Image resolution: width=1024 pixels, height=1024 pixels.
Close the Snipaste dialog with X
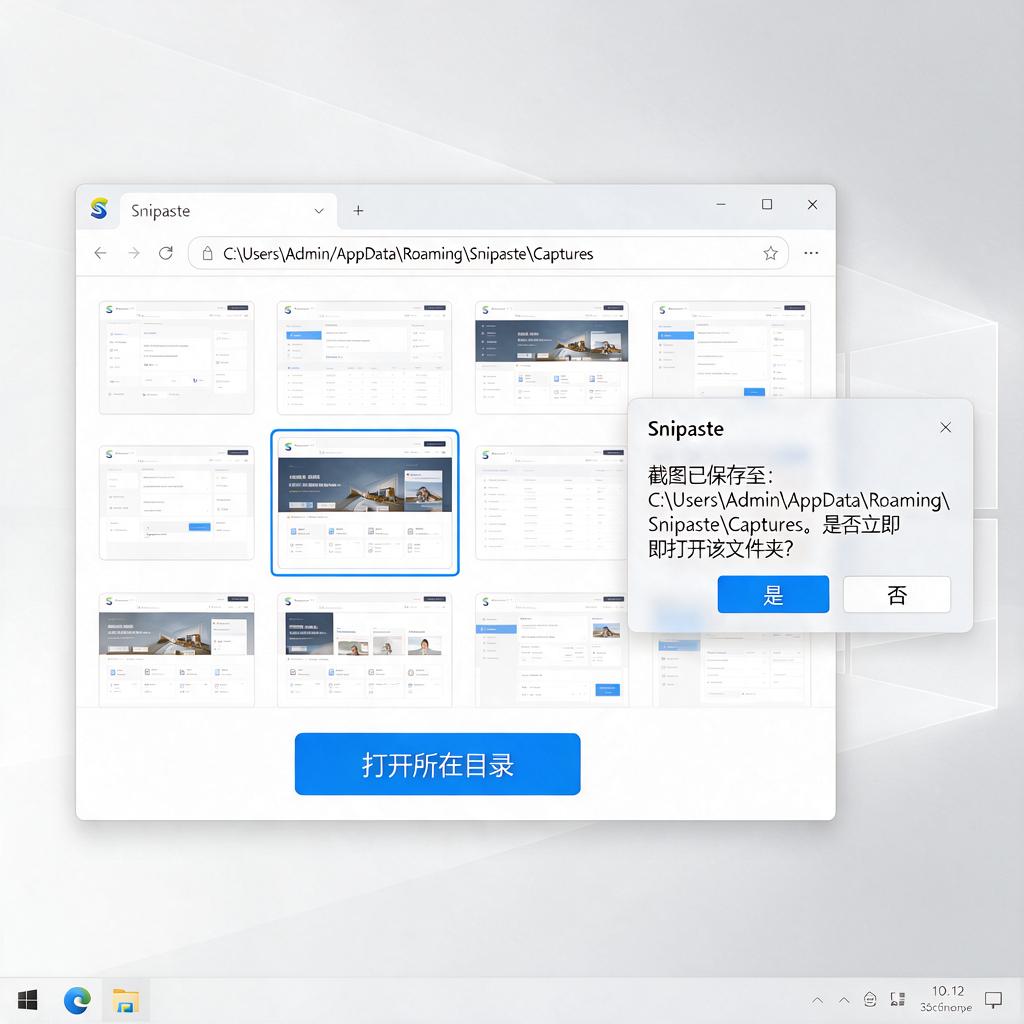pos(945,428)
